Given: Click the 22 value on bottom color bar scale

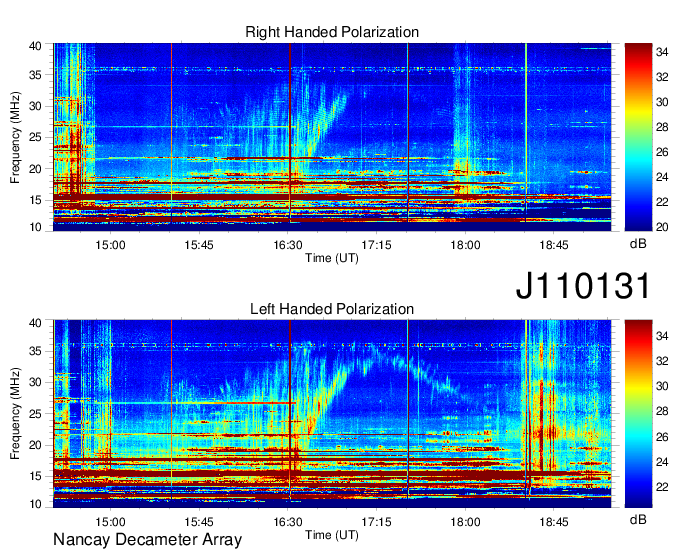Looking at the screenshot, I should (x=662, y=487).
